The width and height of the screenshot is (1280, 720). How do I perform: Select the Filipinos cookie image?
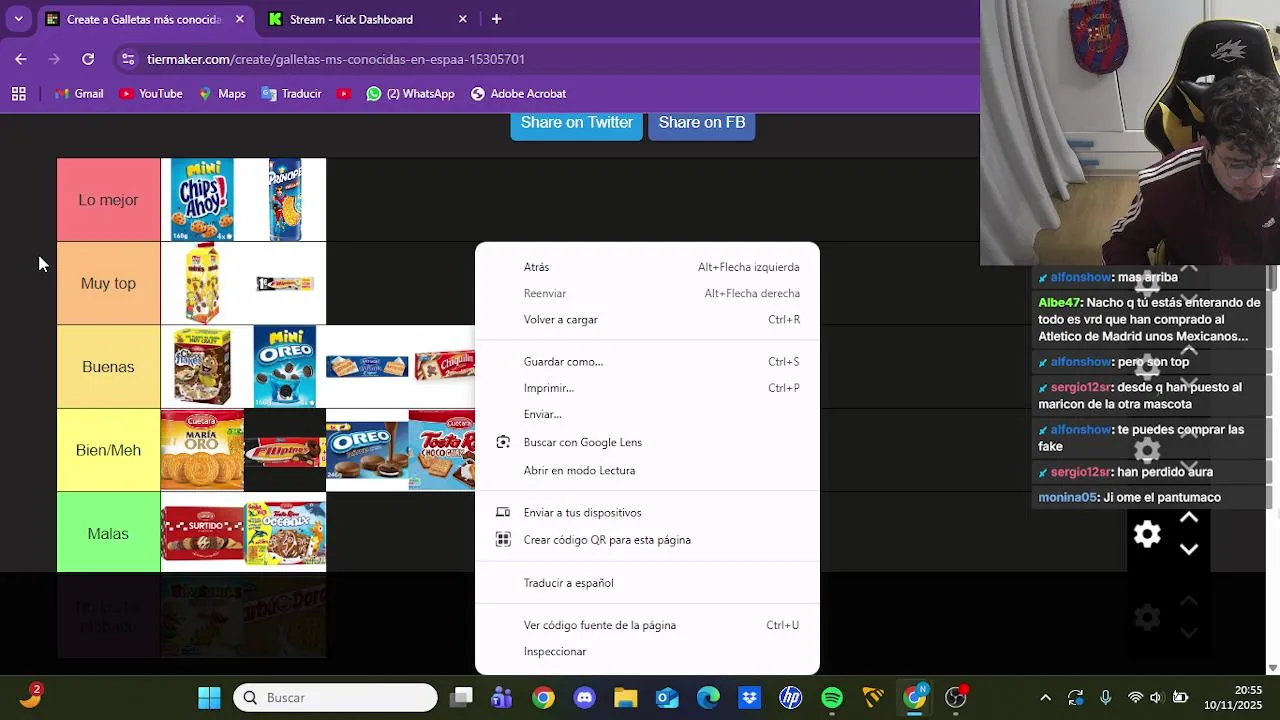tap(285, 450)
